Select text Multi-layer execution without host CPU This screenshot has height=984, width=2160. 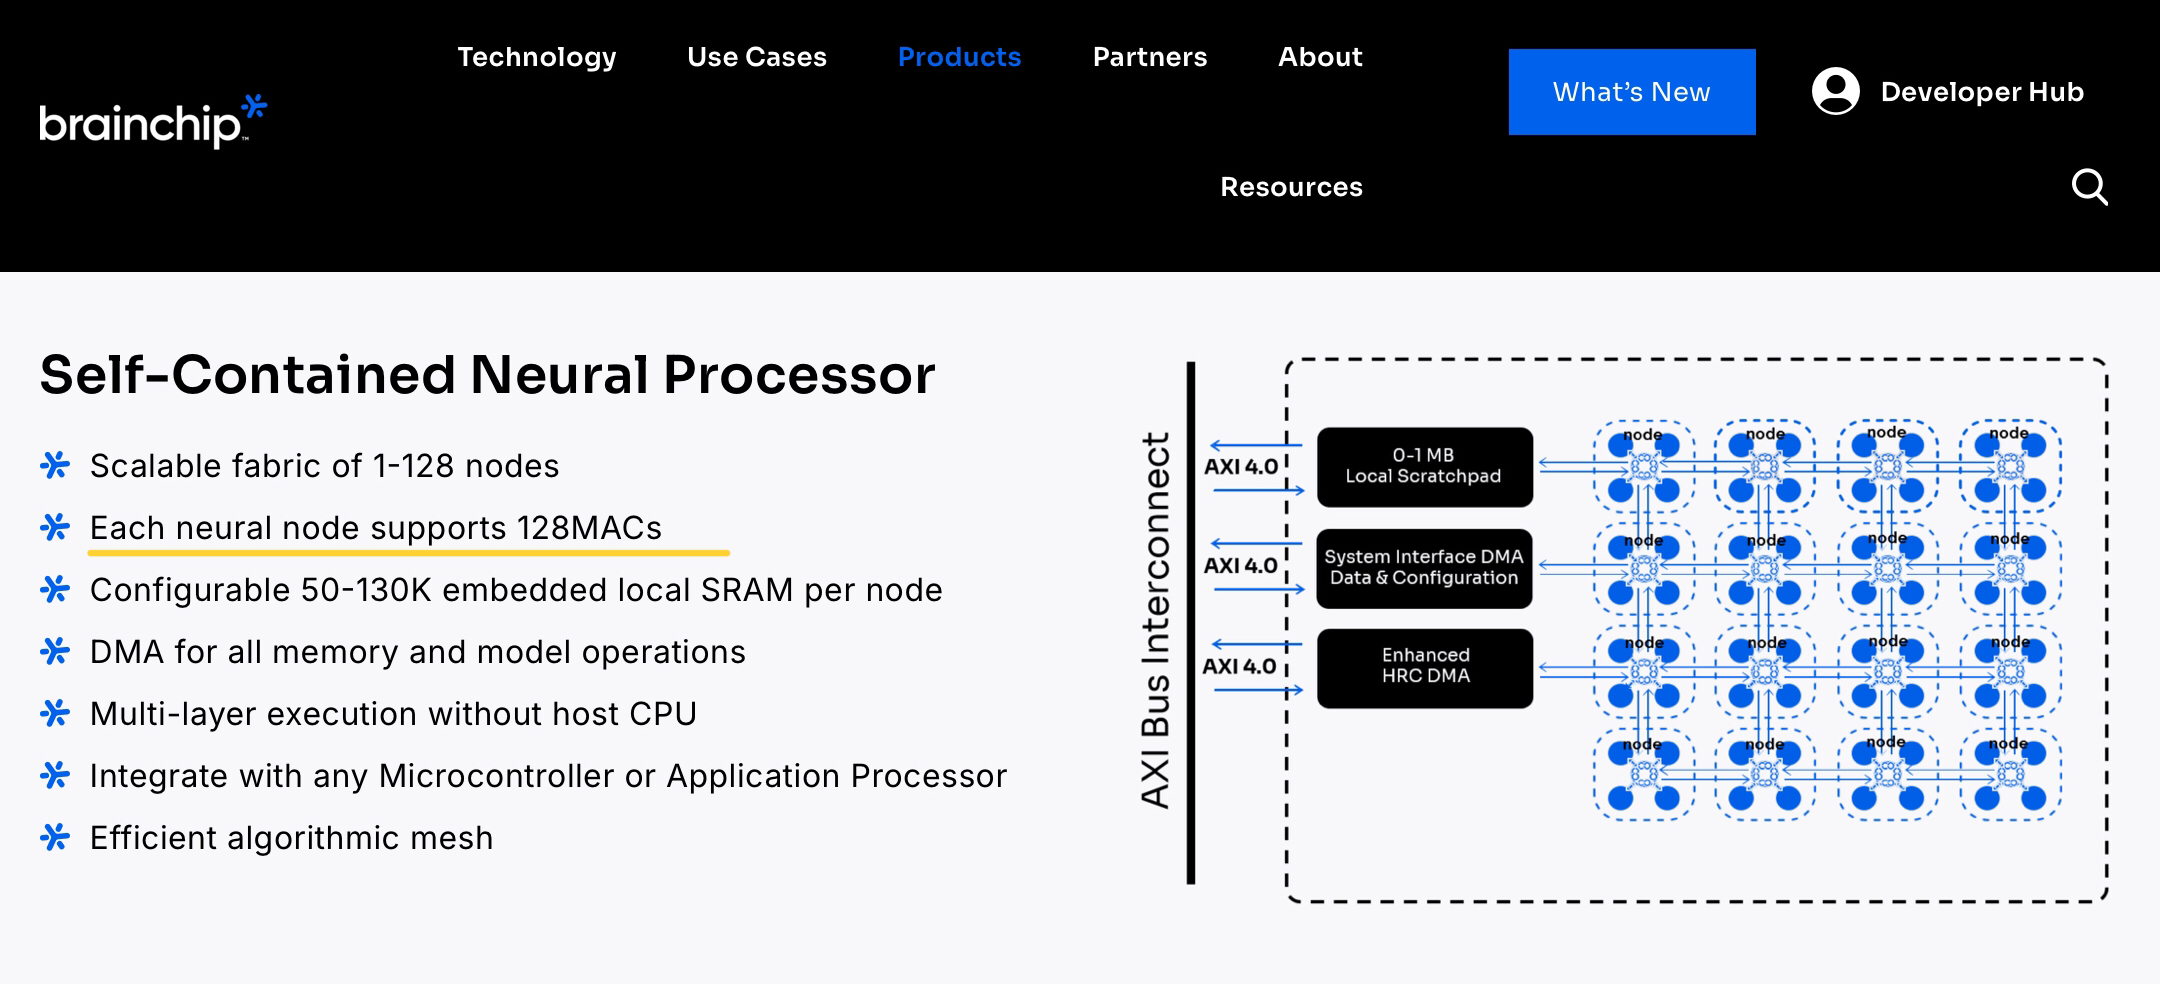click(393, 714)
